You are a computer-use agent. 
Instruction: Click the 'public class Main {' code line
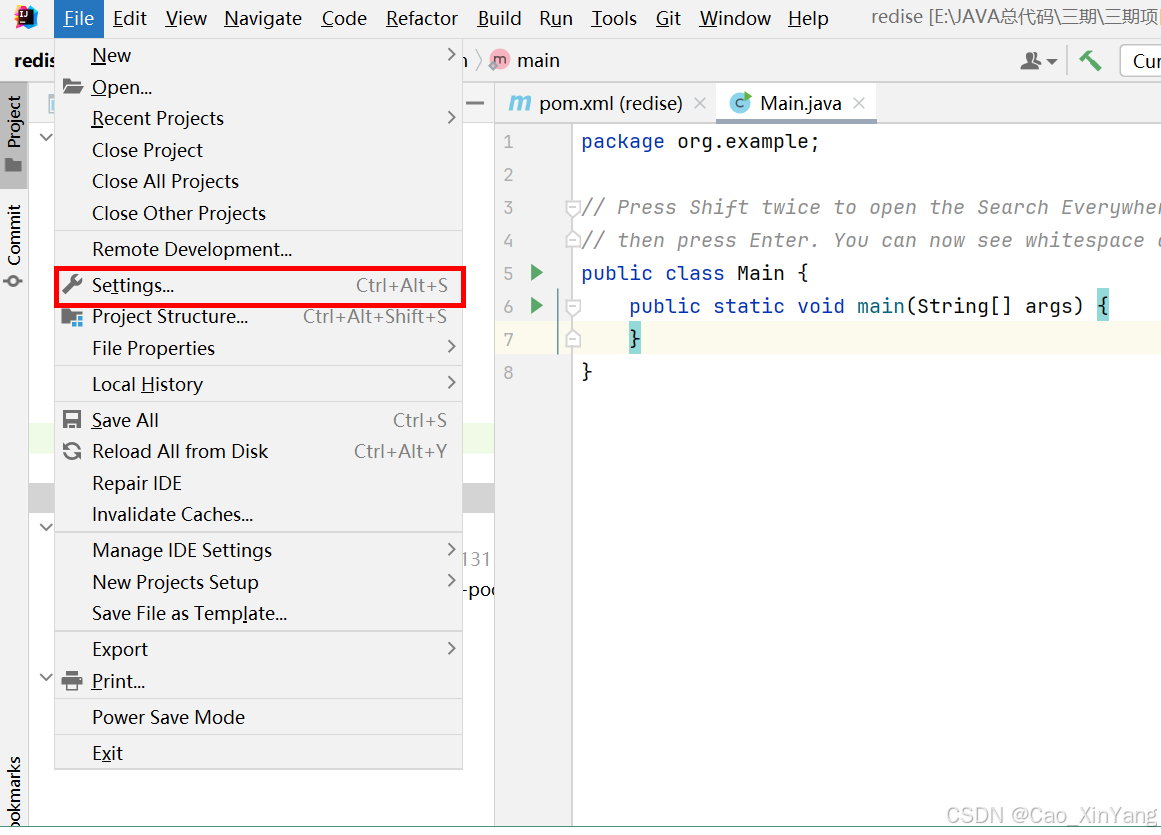695,273
